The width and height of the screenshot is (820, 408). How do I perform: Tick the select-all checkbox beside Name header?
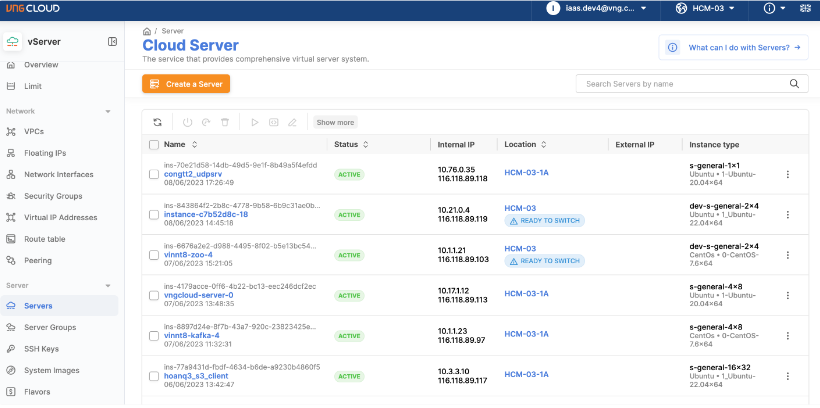[154, 145]
